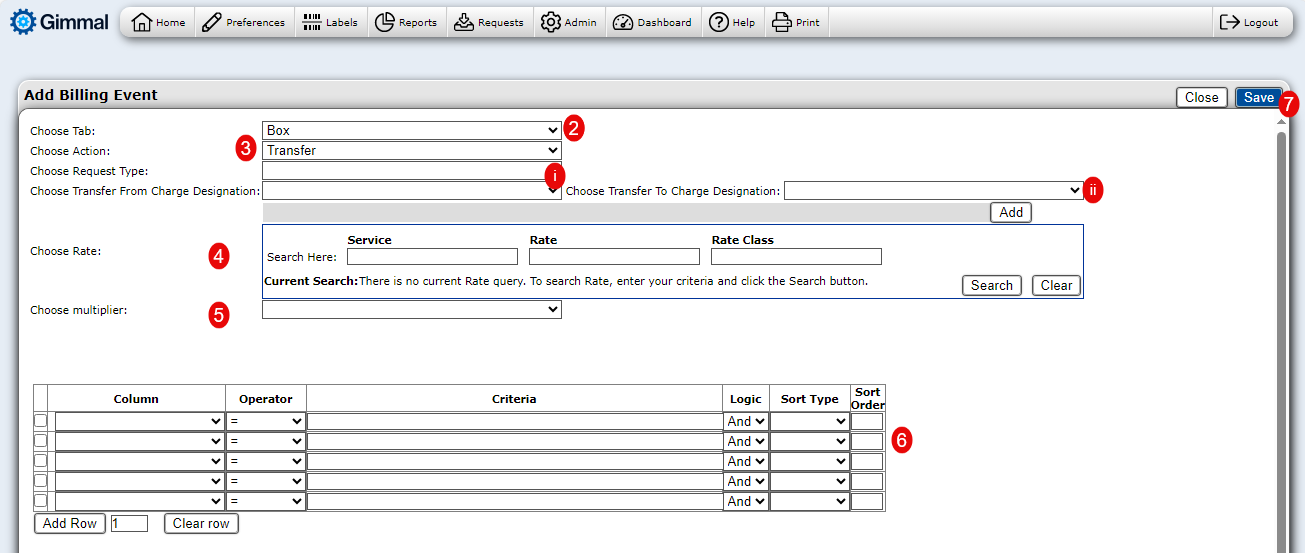Open Admin via the gear icon
The width and height of the screenshot is (1305, 553).
551,22
